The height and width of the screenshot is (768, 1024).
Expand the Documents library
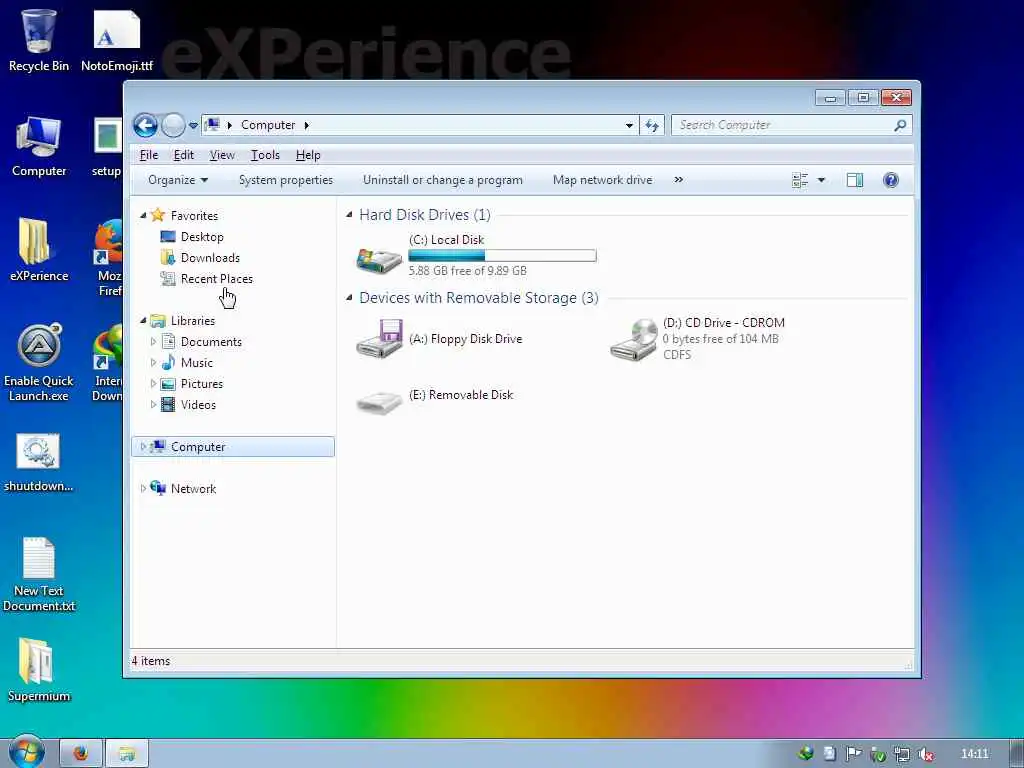(x=153, y=342)
